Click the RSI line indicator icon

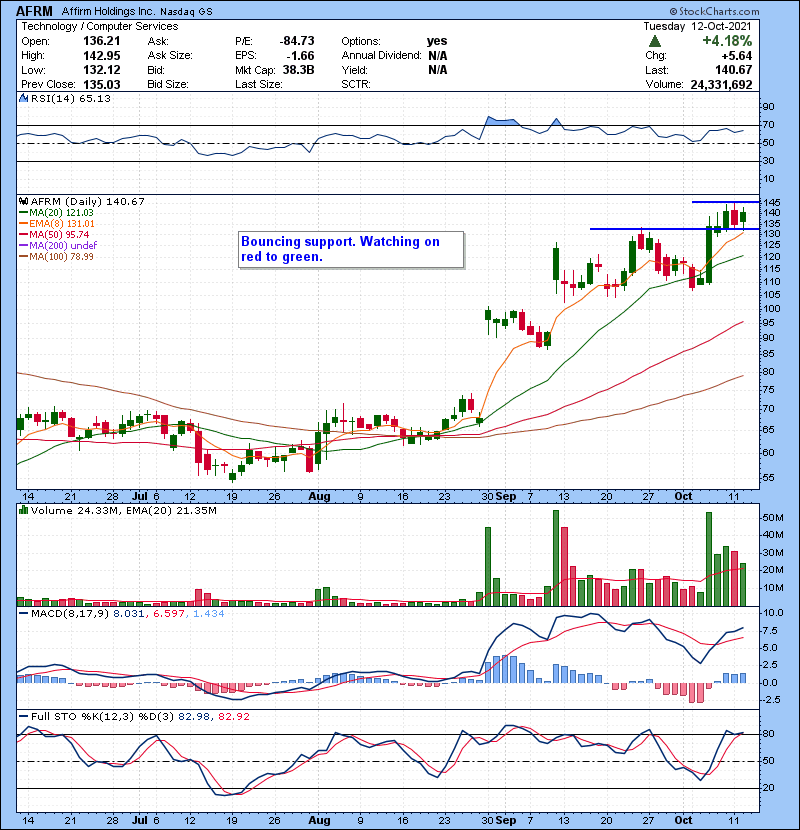click(x=23, y=98)
